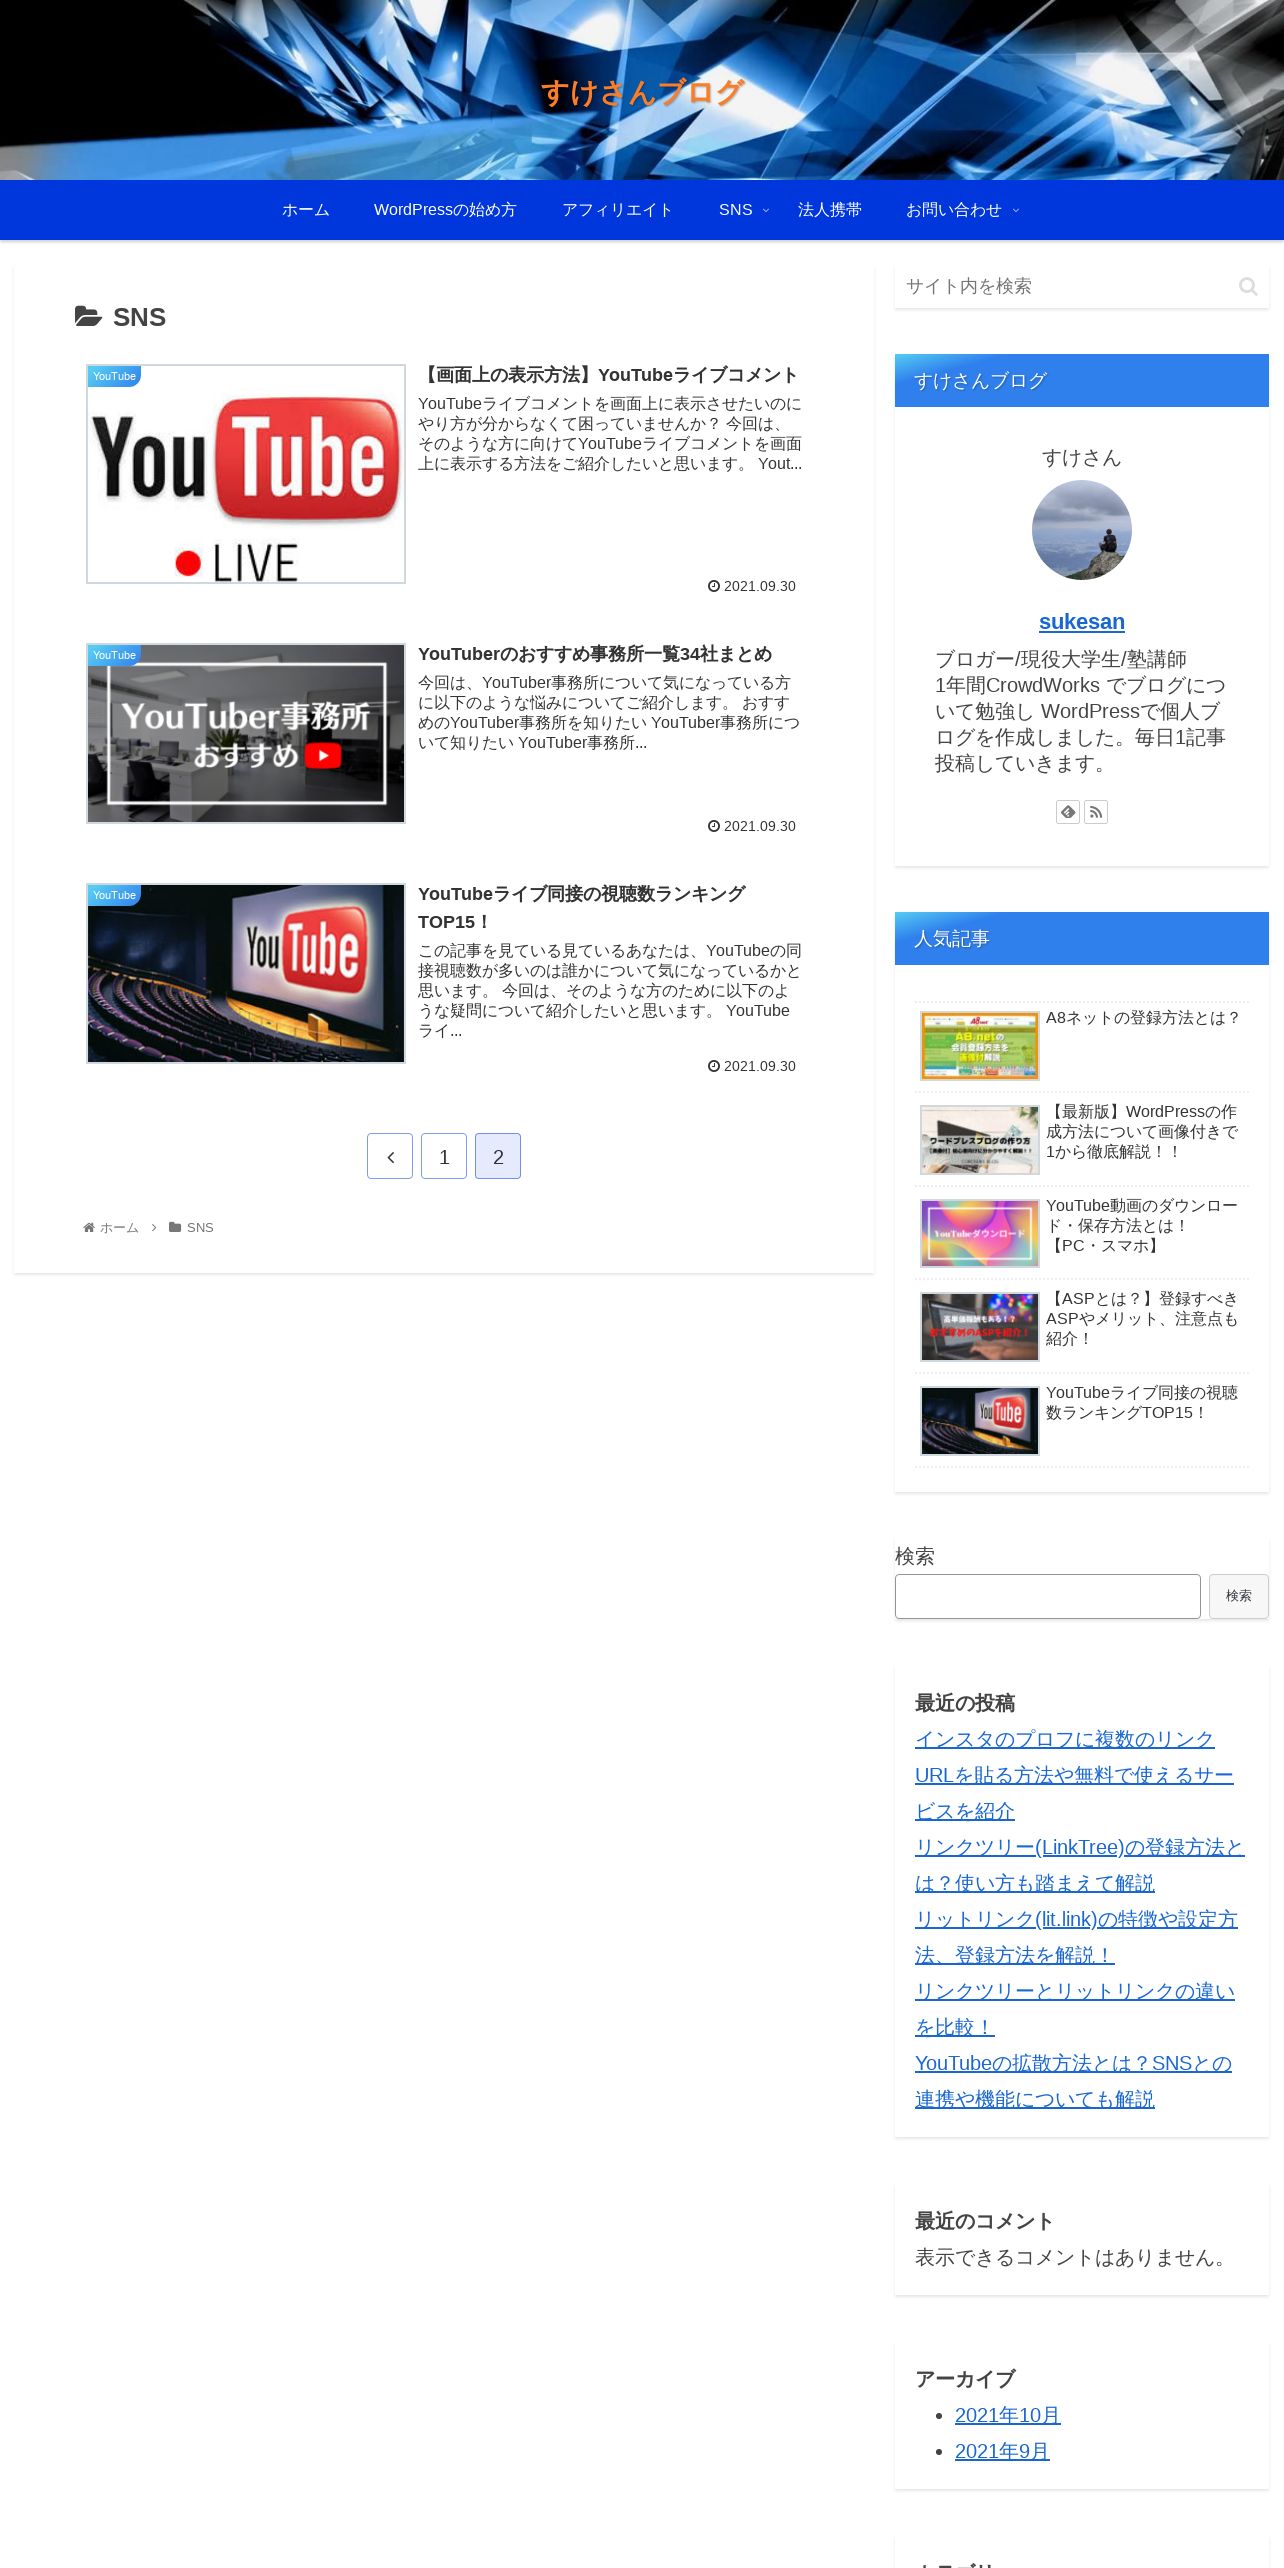The width and height of the screenshot is (1284, 2568).
Task: Open お問い合わせ in the navigation bar
Action: pyautogui.click(x=953, y=210)
